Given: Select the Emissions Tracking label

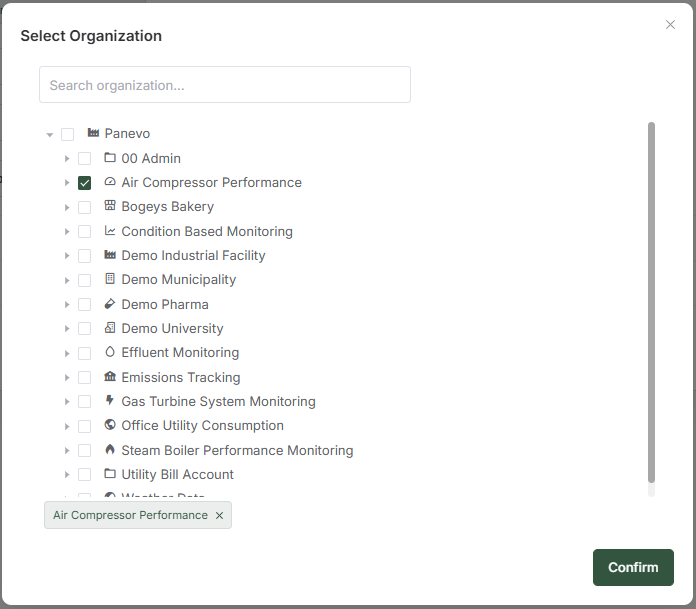Looking at the screenshot, I should 181,378.
